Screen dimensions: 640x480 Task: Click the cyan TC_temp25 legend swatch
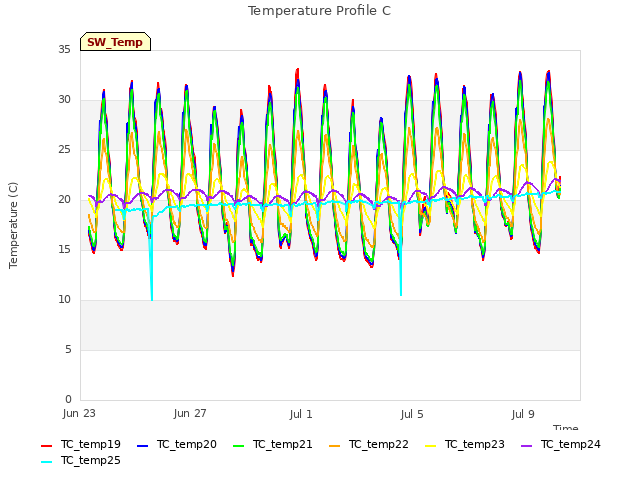tap(47, 462)
